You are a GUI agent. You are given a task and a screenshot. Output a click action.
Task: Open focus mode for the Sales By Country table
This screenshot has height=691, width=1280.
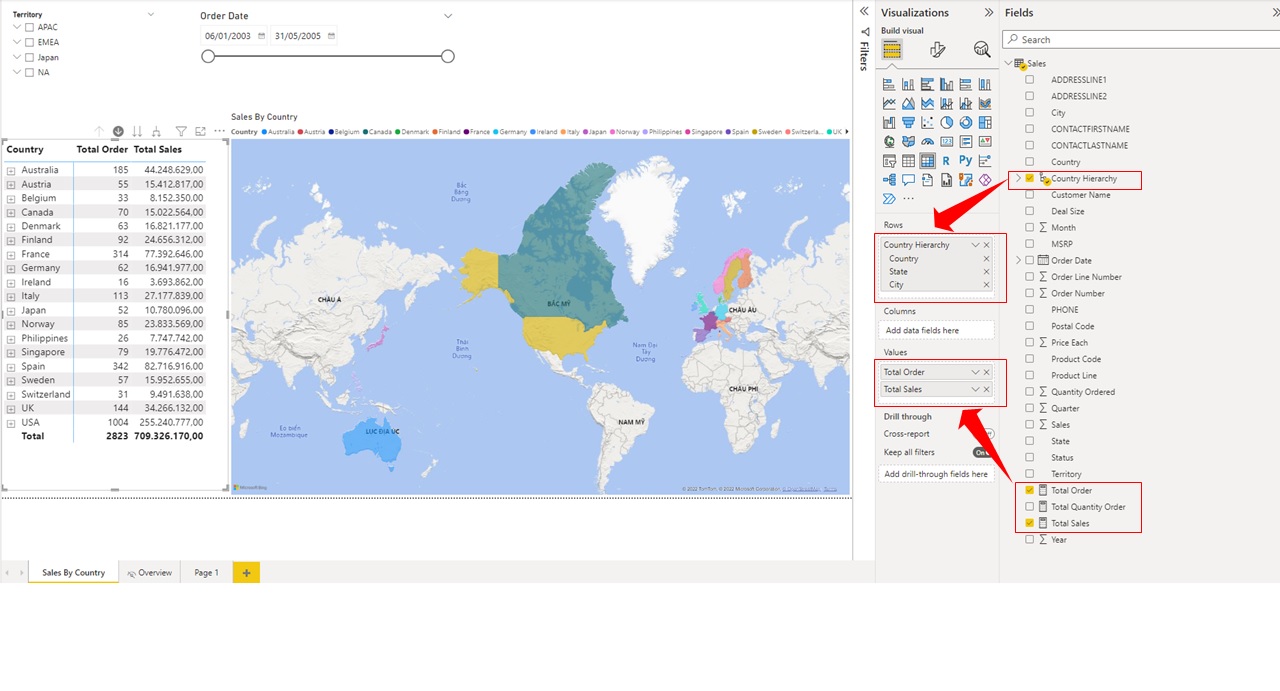tap(203, 131)
